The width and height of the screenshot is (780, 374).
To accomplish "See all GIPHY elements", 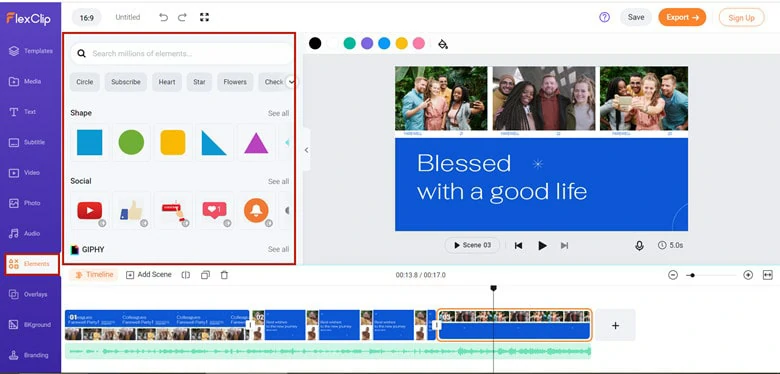I will [278, 249].
